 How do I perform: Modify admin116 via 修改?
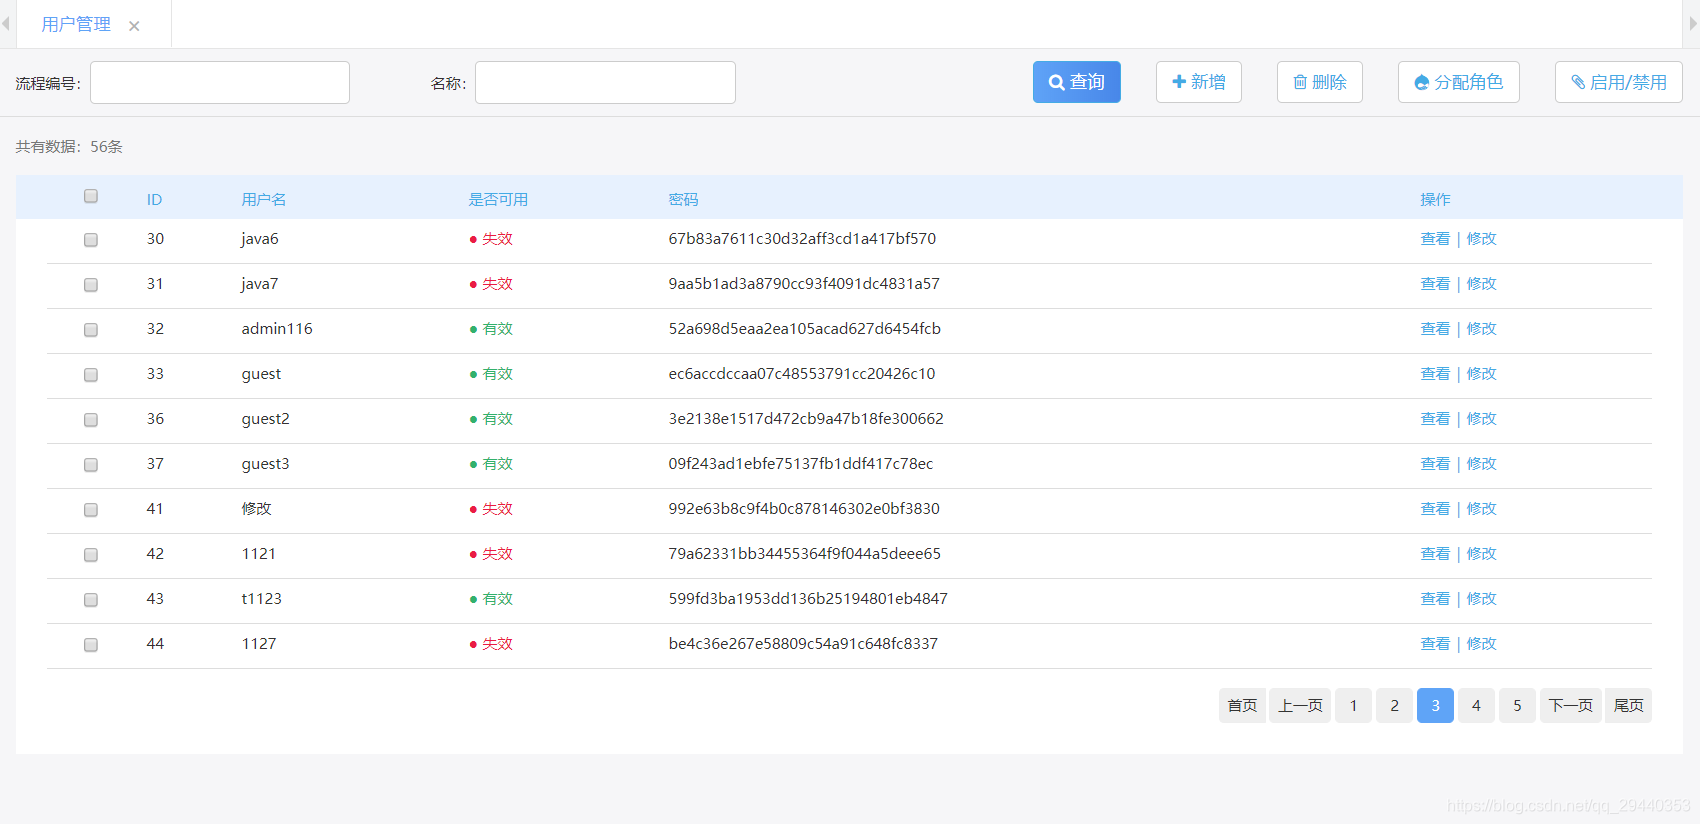[1481, 329]
